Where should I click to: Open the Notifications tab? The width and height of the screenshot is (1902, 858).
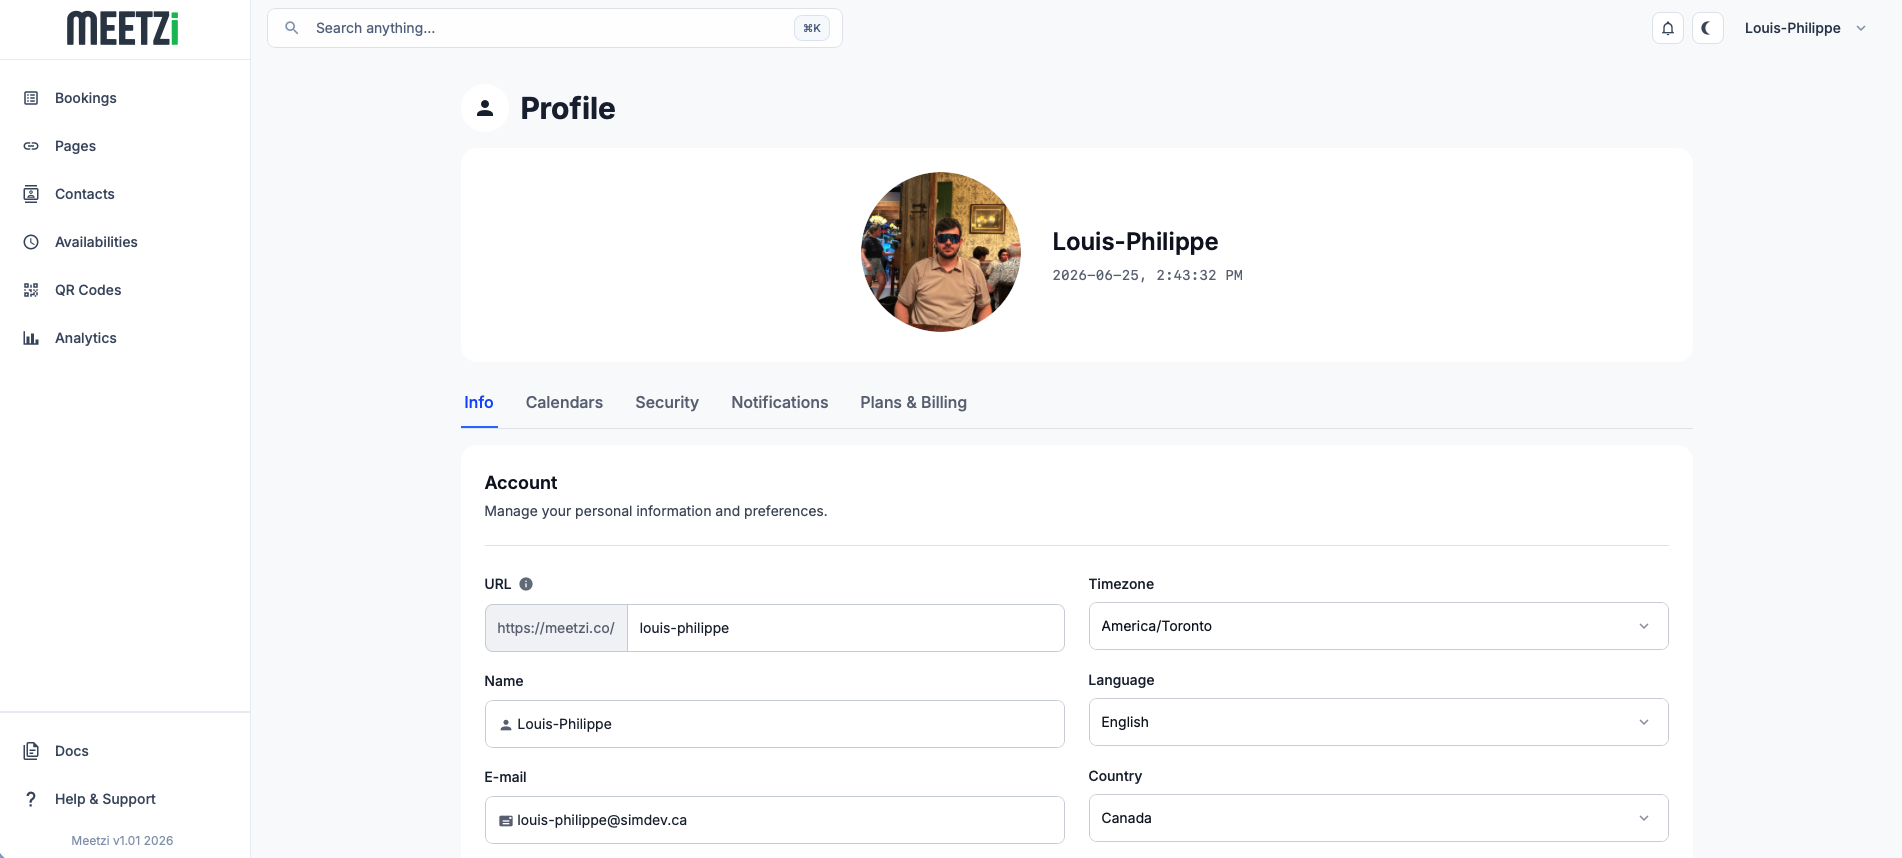(x=780, y=402)
